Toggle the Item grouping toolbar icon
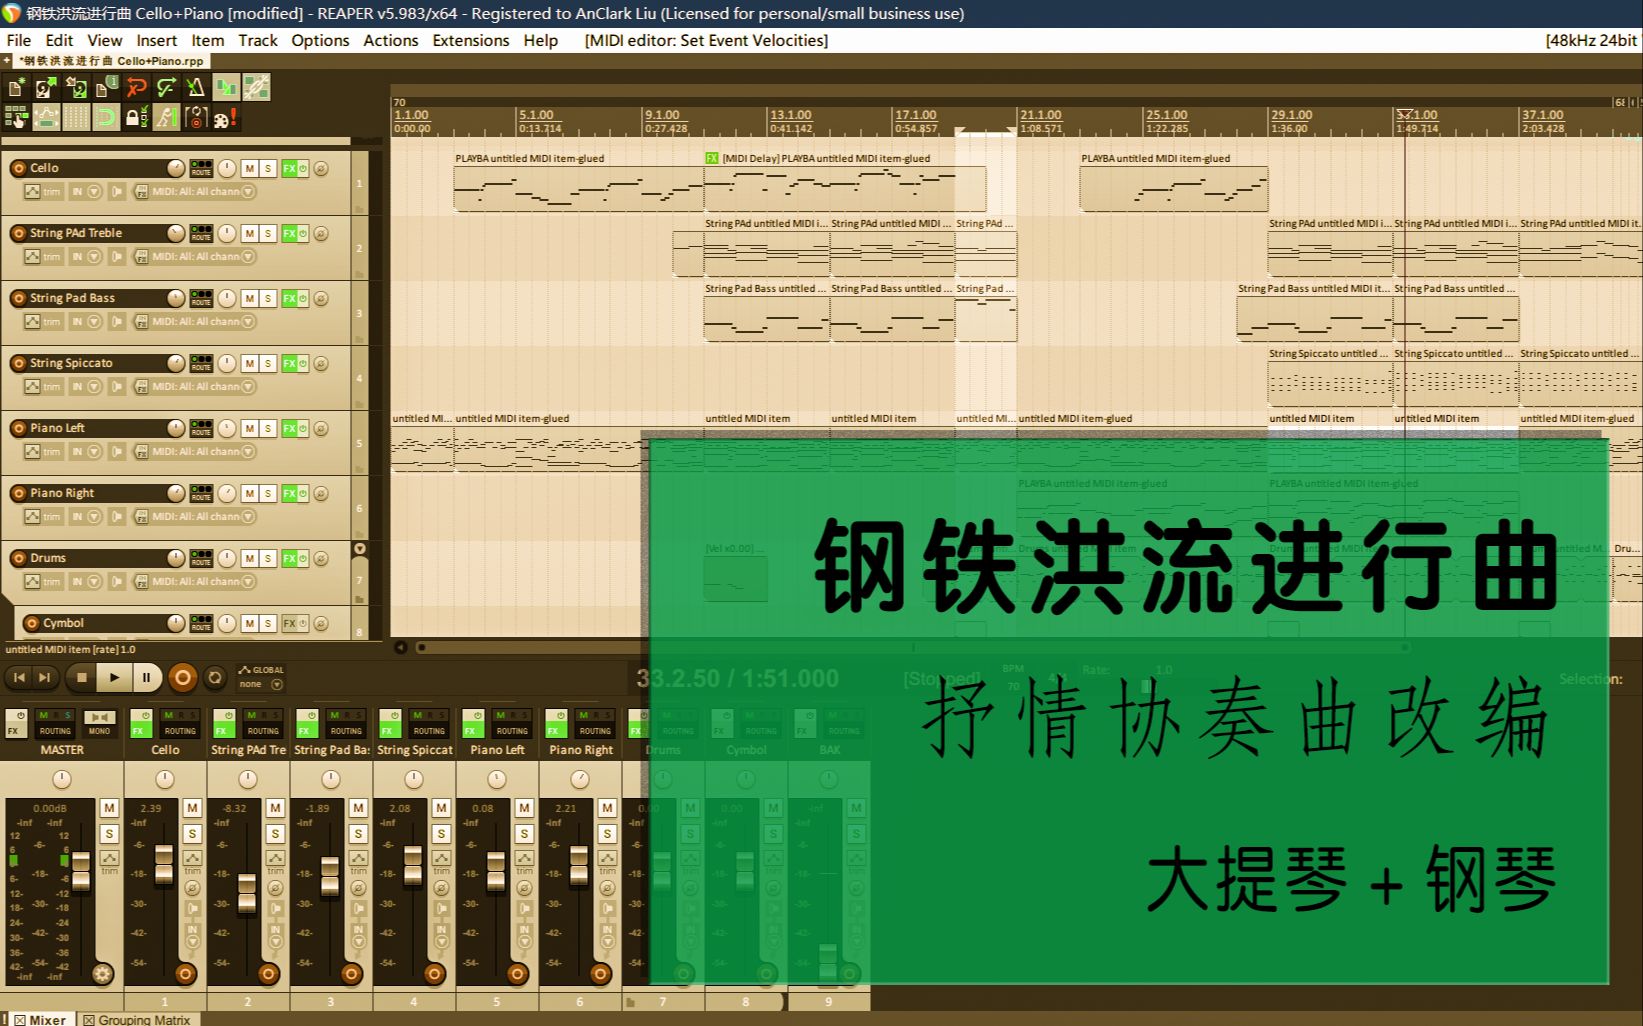Viewport: 1643px width, 1026px height. pyautogui.click(x=256, y=87)
